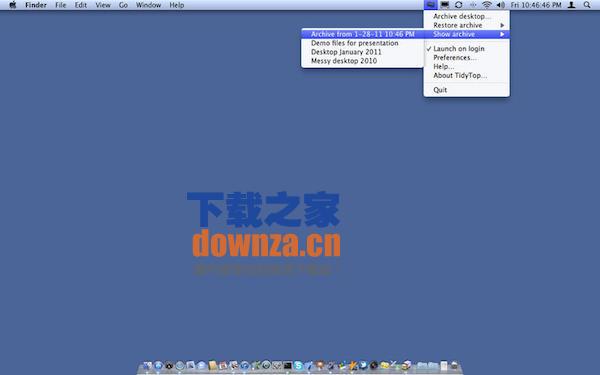Show Messy desktop 2010 archive
Image resolution: width=600 pixels, height=375 pixels.
pyautogui.click(x=362, y=60)
